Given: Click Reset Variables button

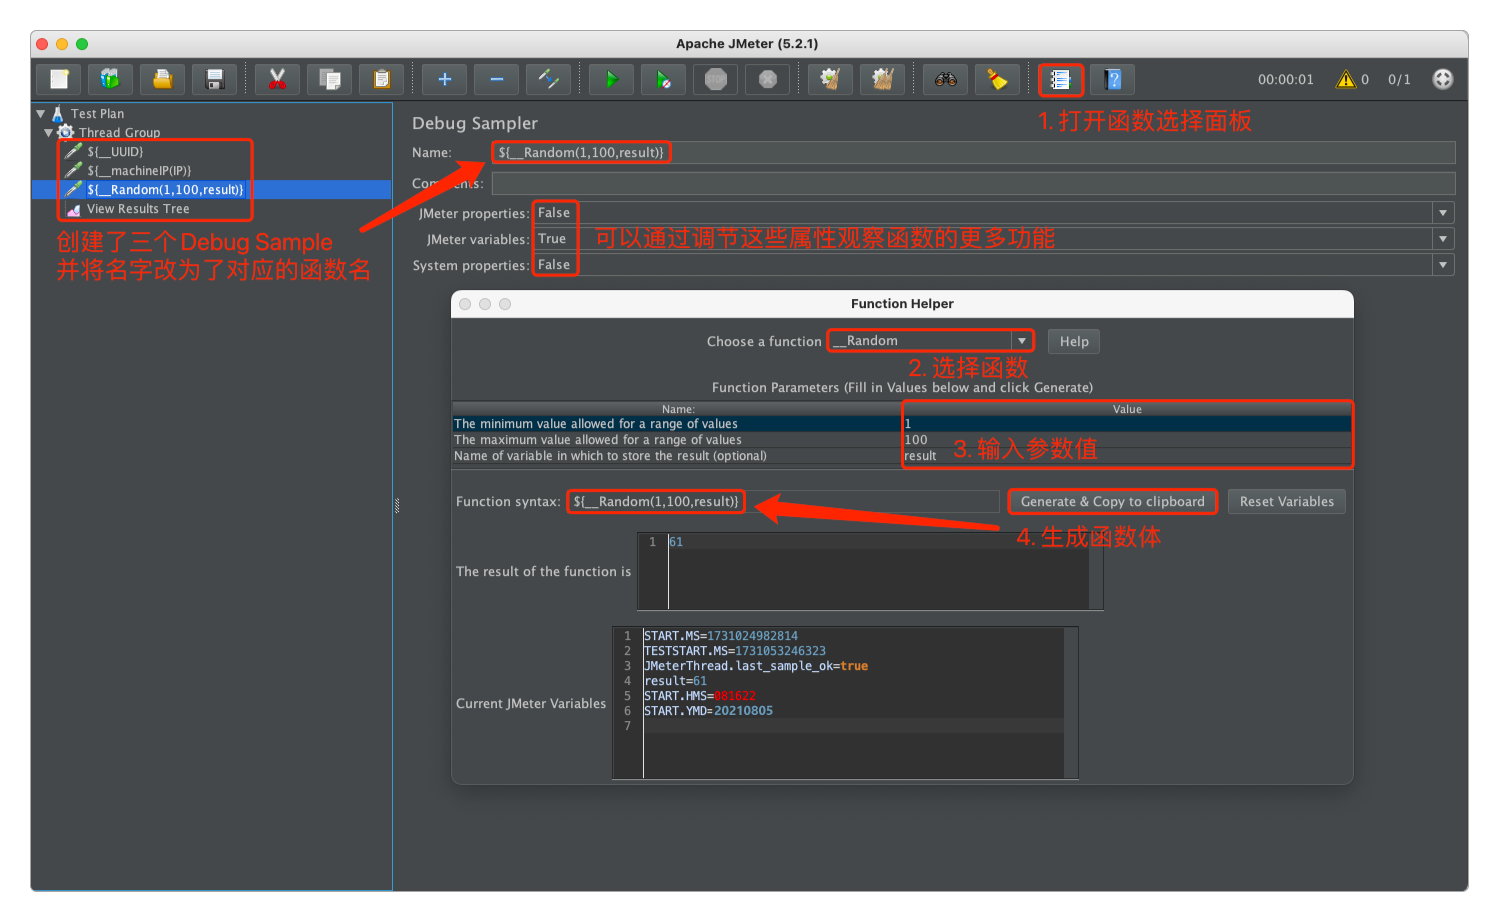Looking at the screenshot, I should tap(1286, 502).
